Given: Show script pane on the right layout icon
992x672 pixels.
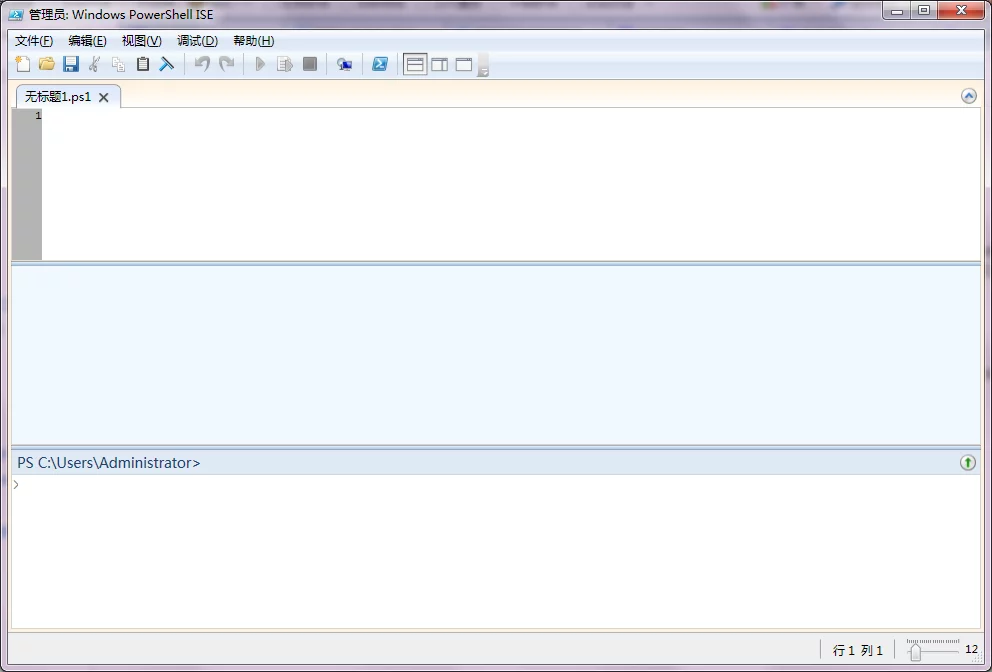Looking at the screenshot, I should point(440,65).
